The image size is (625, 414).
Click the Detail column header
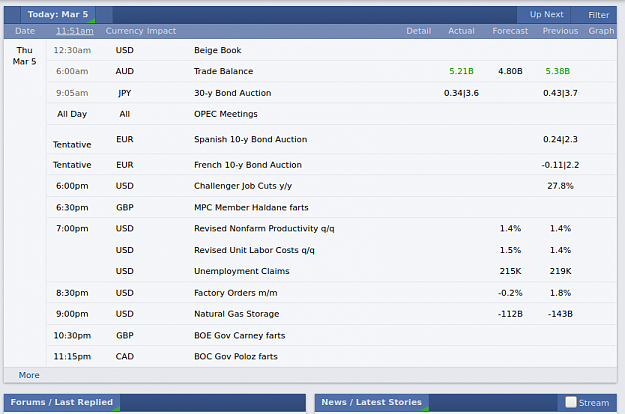click(419, 31)
